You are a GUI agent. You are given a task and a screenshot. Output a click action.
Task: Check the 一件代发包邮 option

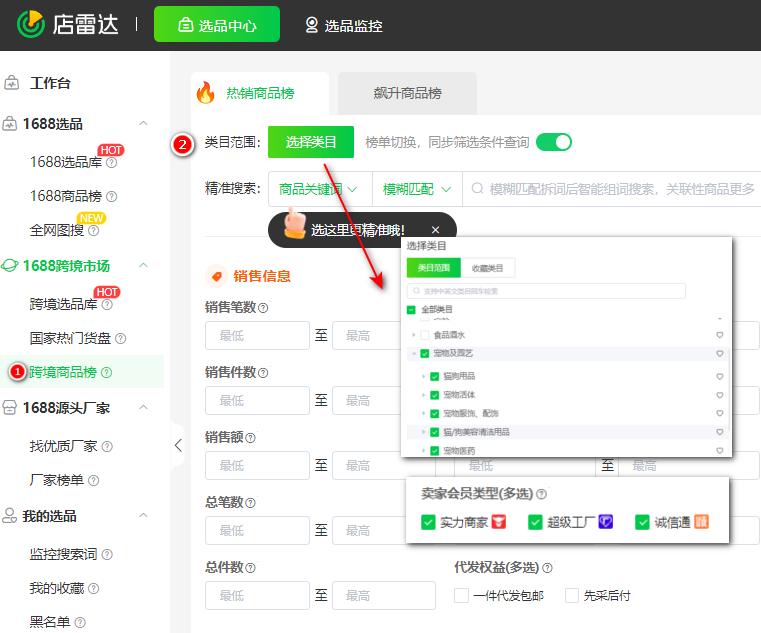coord(462,596)
